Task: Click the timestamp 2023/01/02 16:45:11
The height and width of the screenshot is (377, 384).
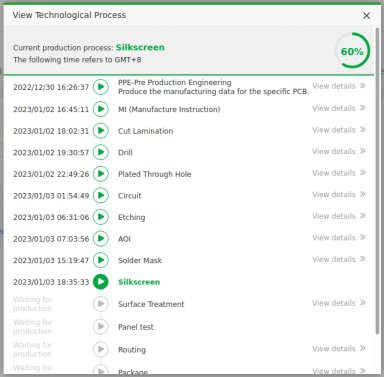Action: 51,109
